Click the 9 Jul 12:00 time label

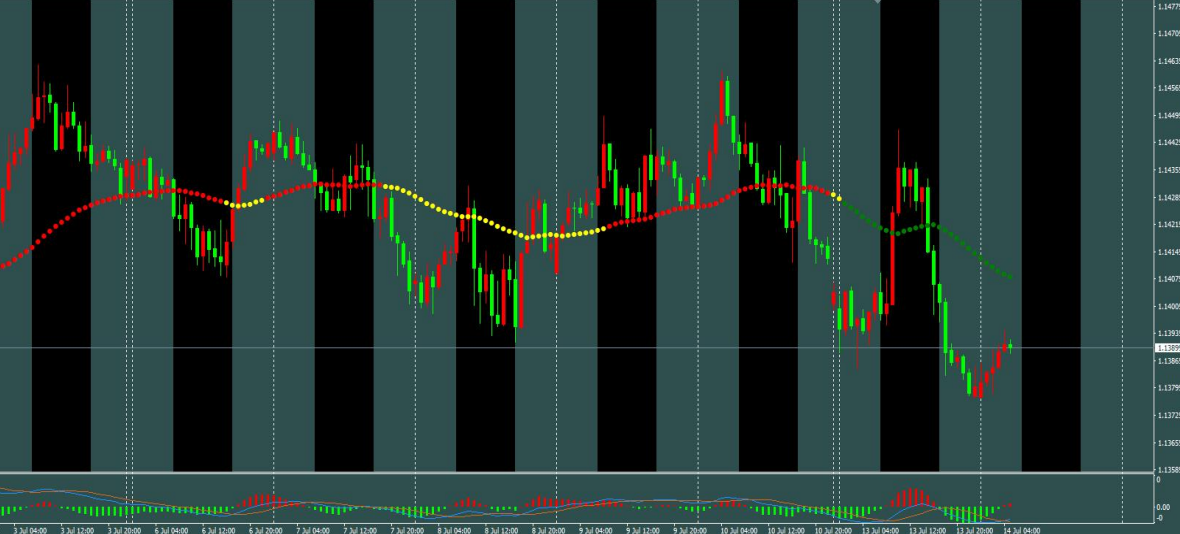click(x=643, y=530)
